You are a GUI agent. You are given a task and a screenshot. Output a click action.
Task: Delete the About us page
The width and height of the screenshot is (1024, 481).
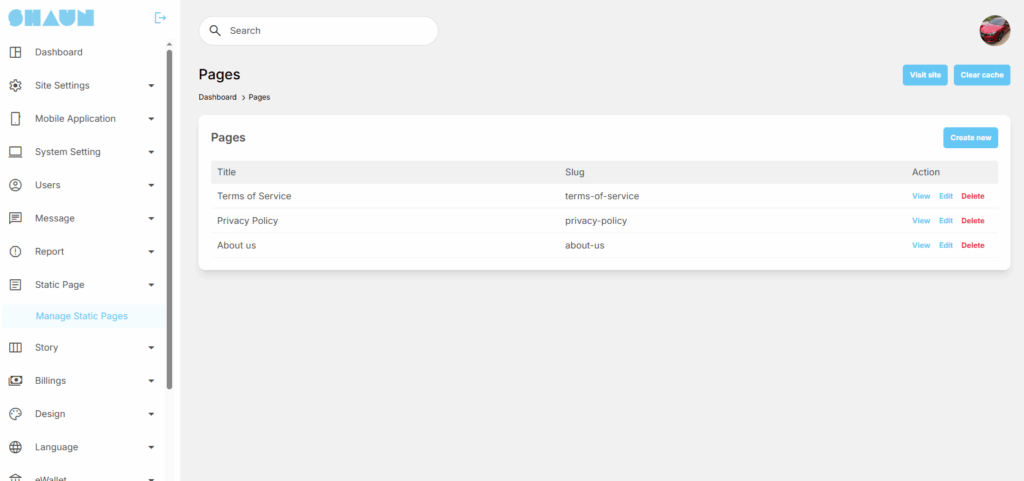point(972,245)
